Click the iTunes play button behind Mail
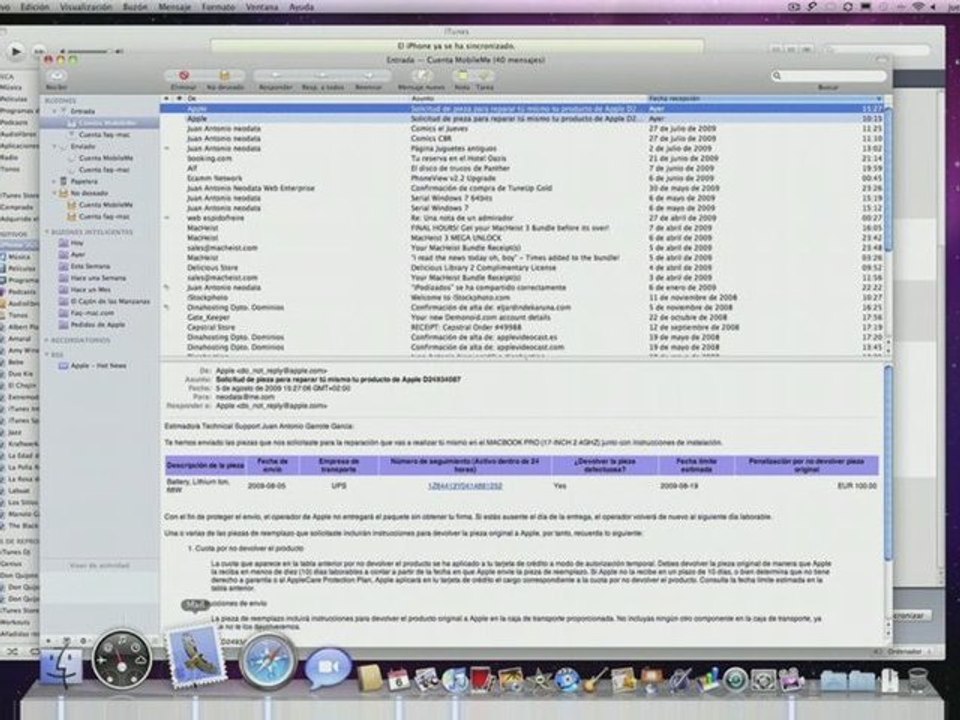Viewport: 960px width, 720px height. point(15,51)
